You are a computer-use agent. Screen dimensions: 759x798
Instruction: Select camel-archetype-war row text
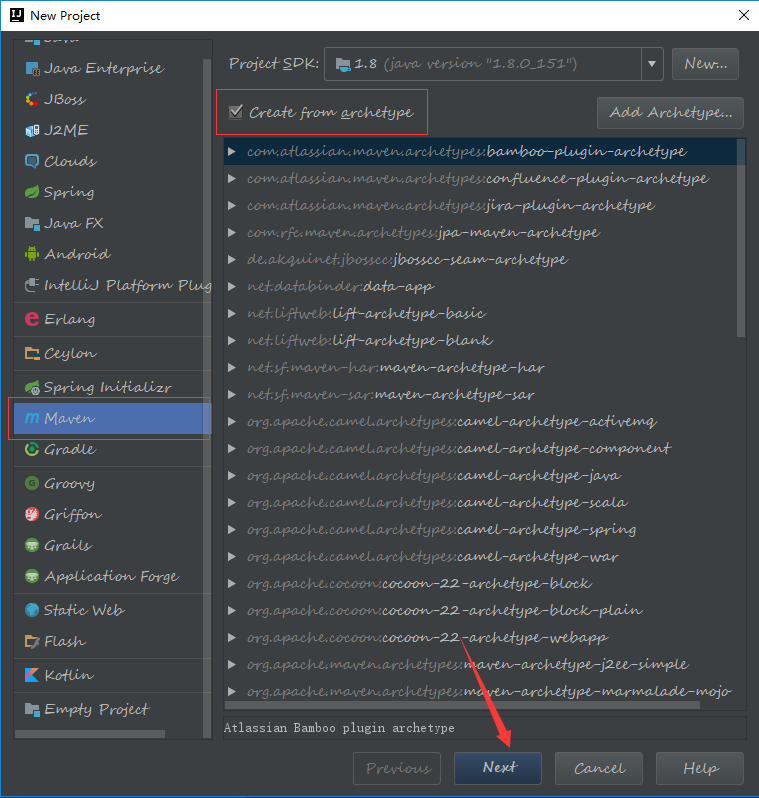coord(433,556)
